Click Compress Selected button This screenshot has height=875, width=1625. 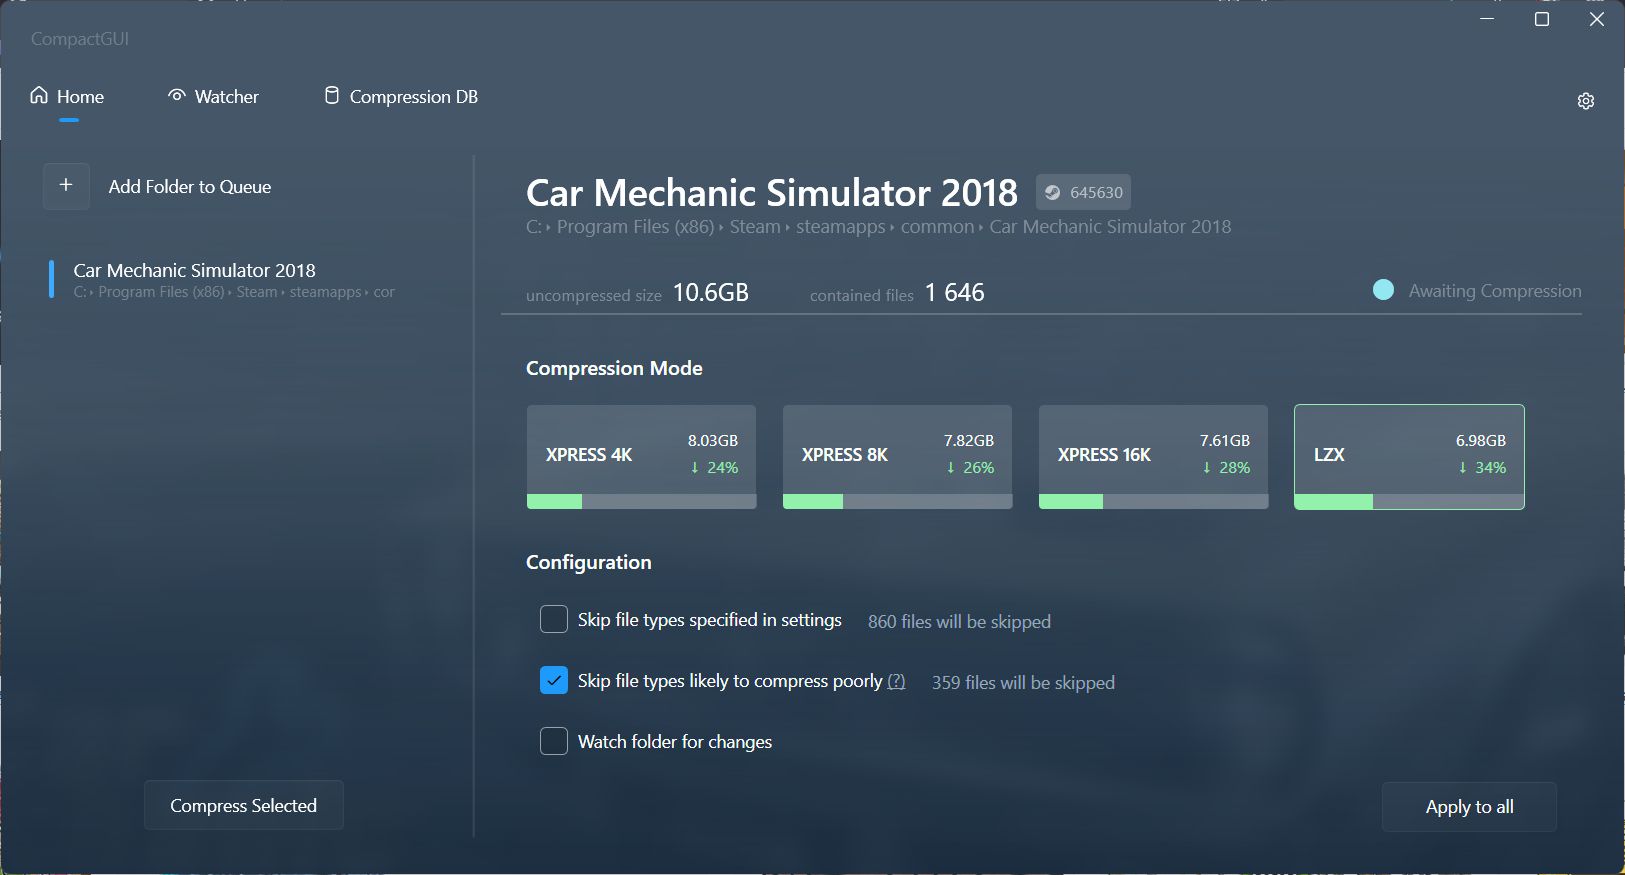click(244, 805)
